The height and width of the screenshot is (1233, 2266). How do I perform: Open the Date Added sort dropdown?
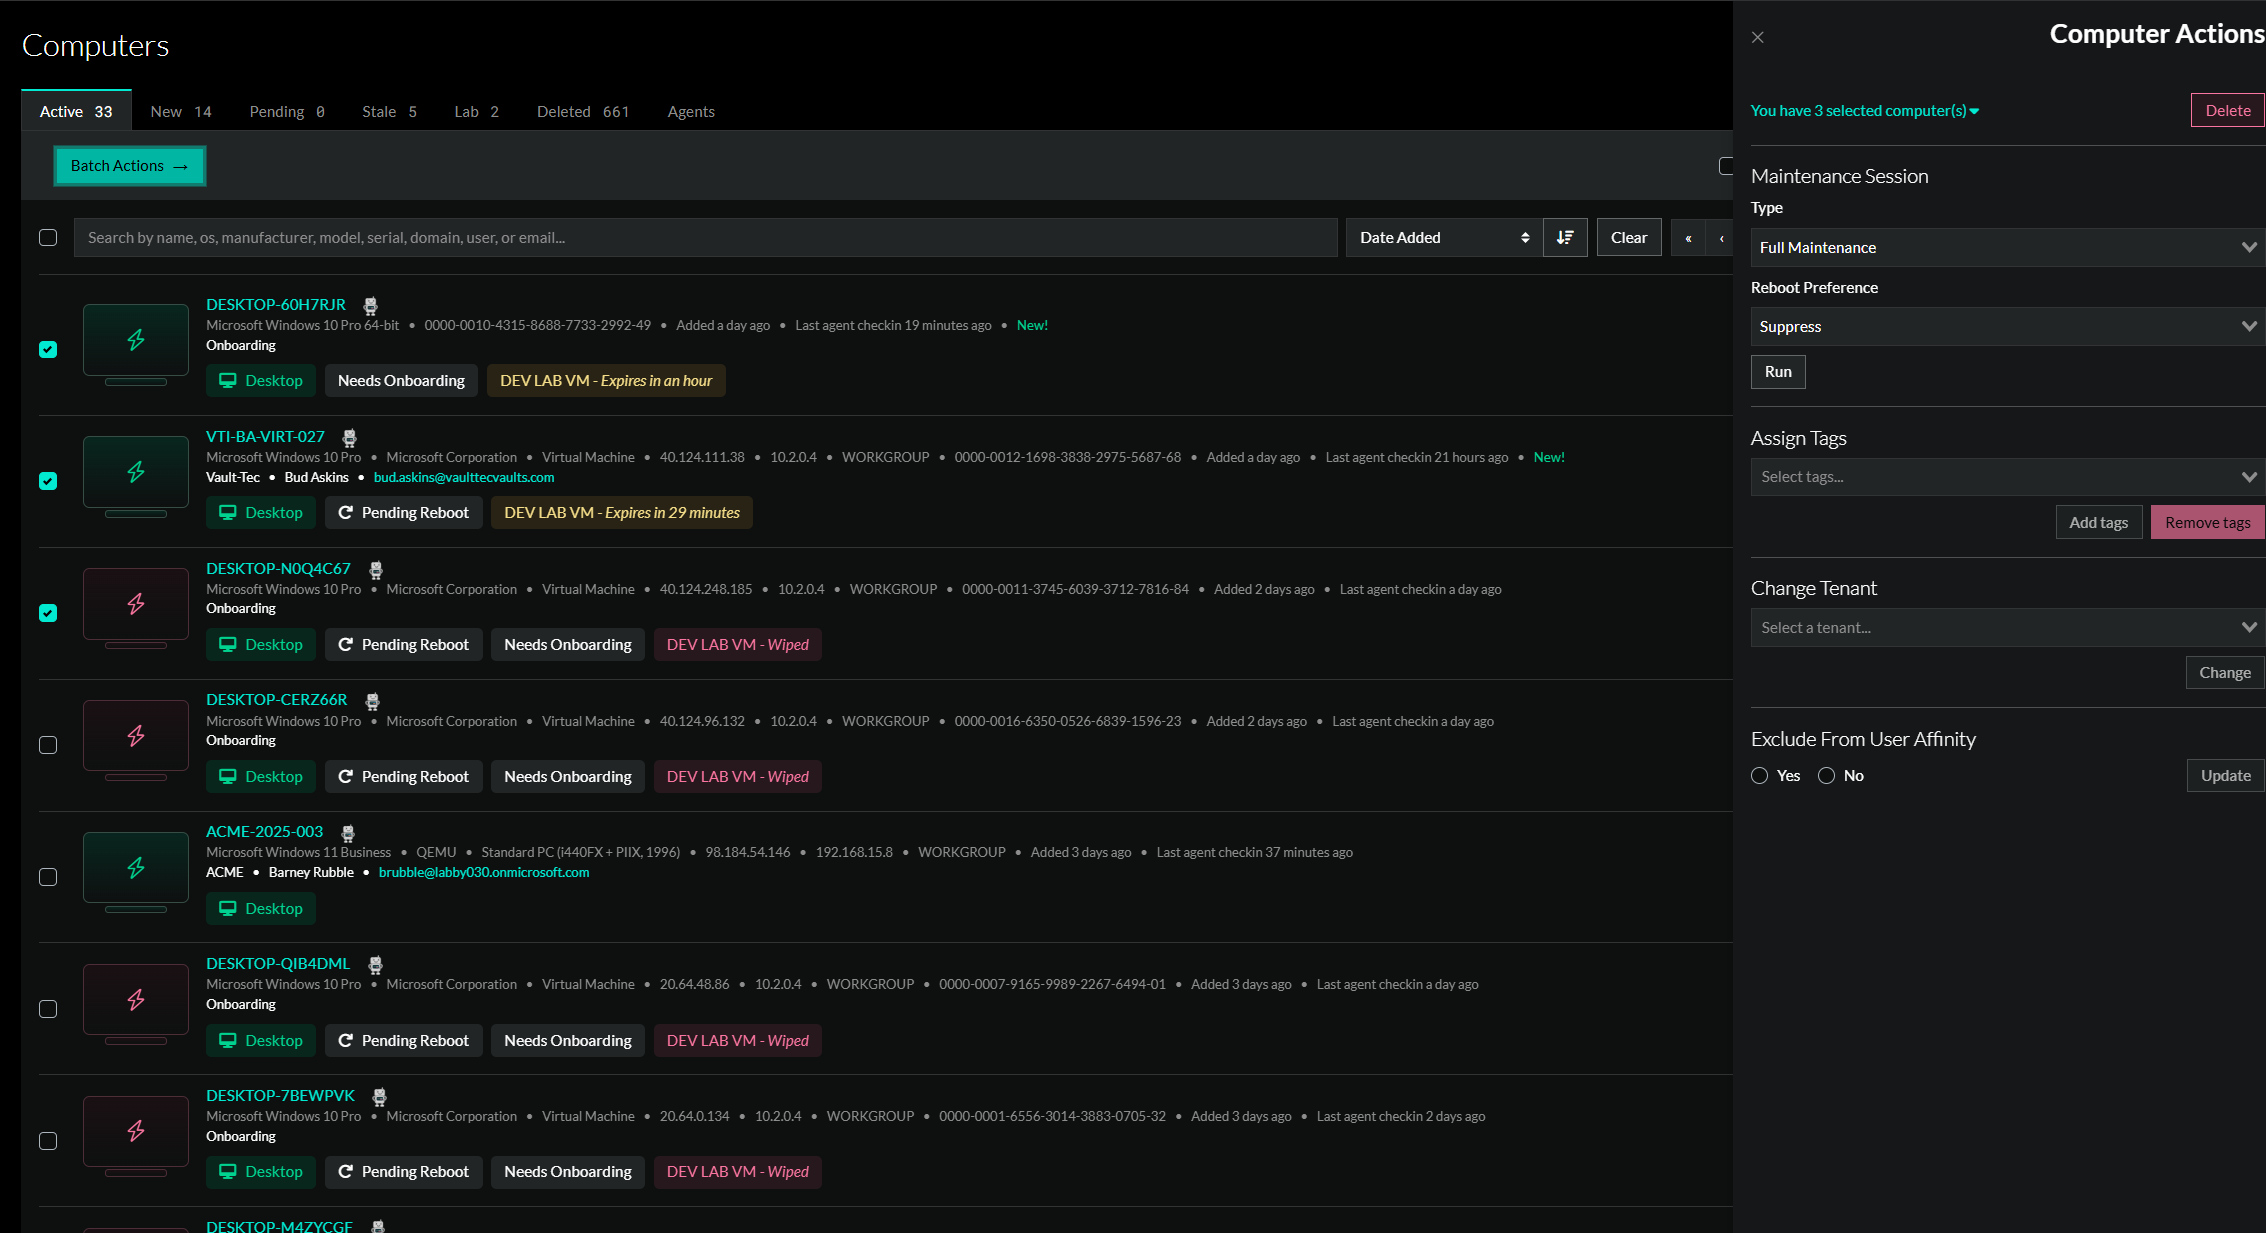click(x=1444, y=238)
